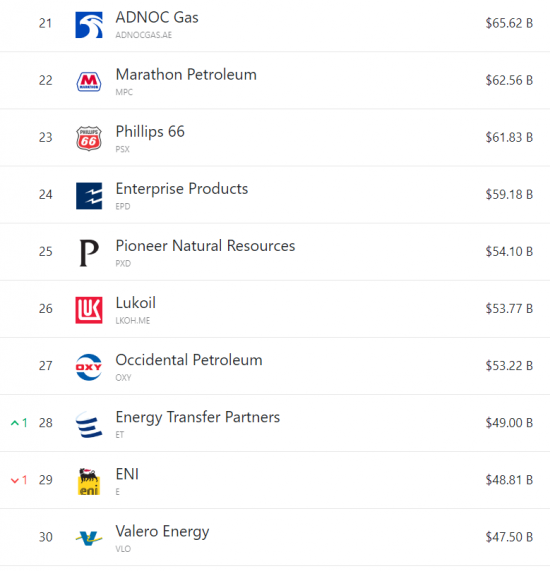Click the Phillips 66 shield logo
This screenshot has height=571, width=550.
click(x=89, y=138)
